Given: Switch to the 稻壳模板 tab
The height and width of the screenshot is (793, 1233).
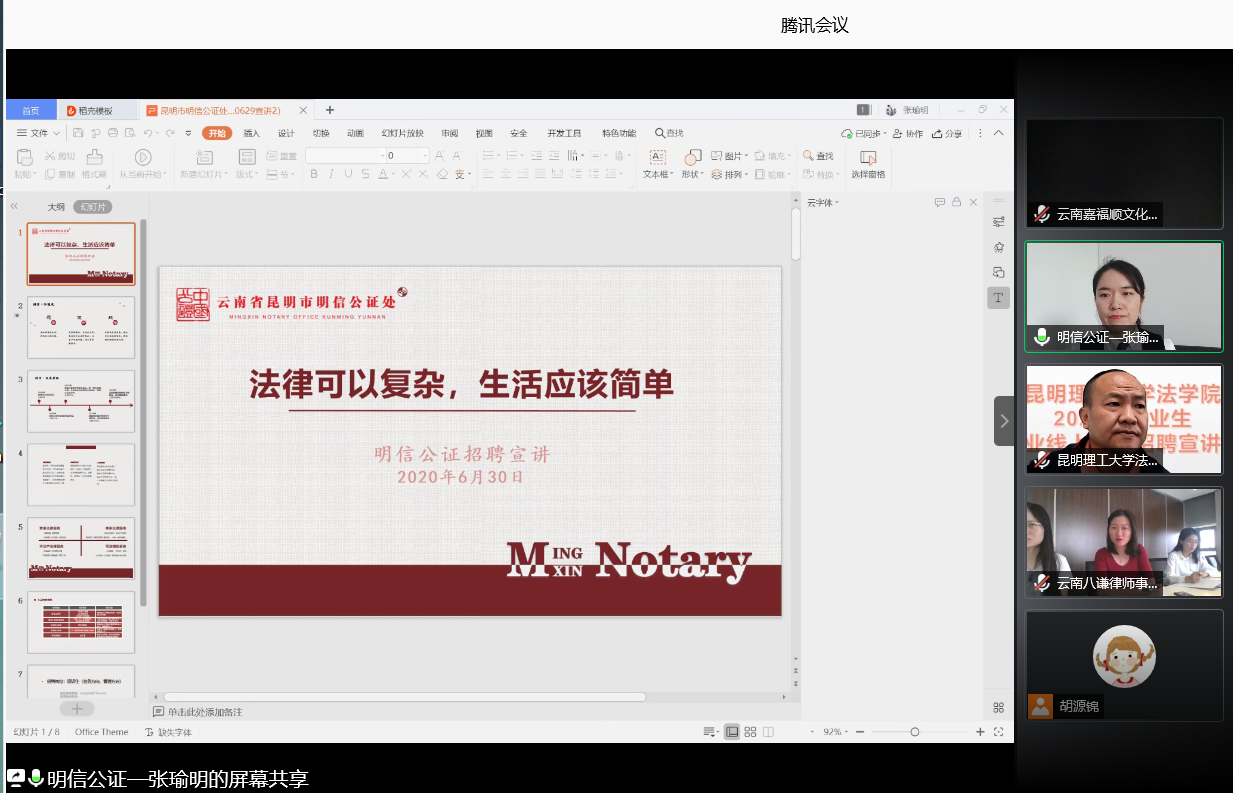Looking at the screenshot, I should tap(96, 110).
